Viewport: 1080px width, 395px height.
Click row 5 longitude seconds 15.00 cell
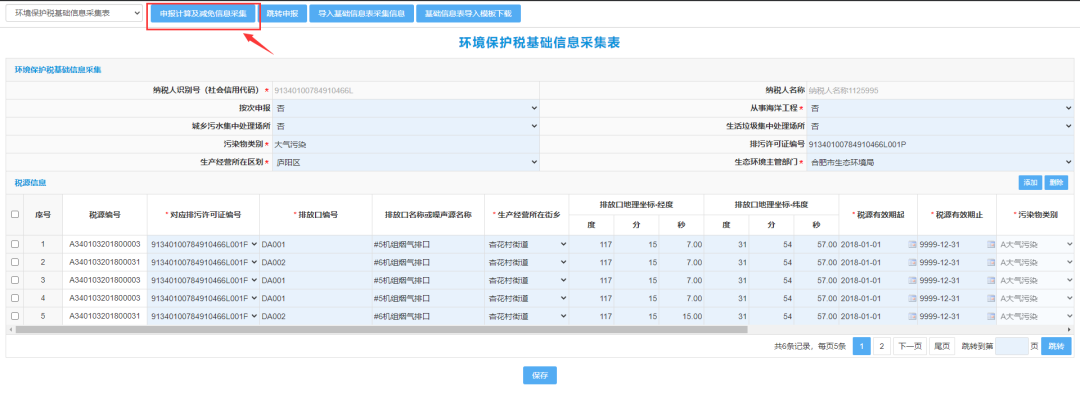coord(681,316)
